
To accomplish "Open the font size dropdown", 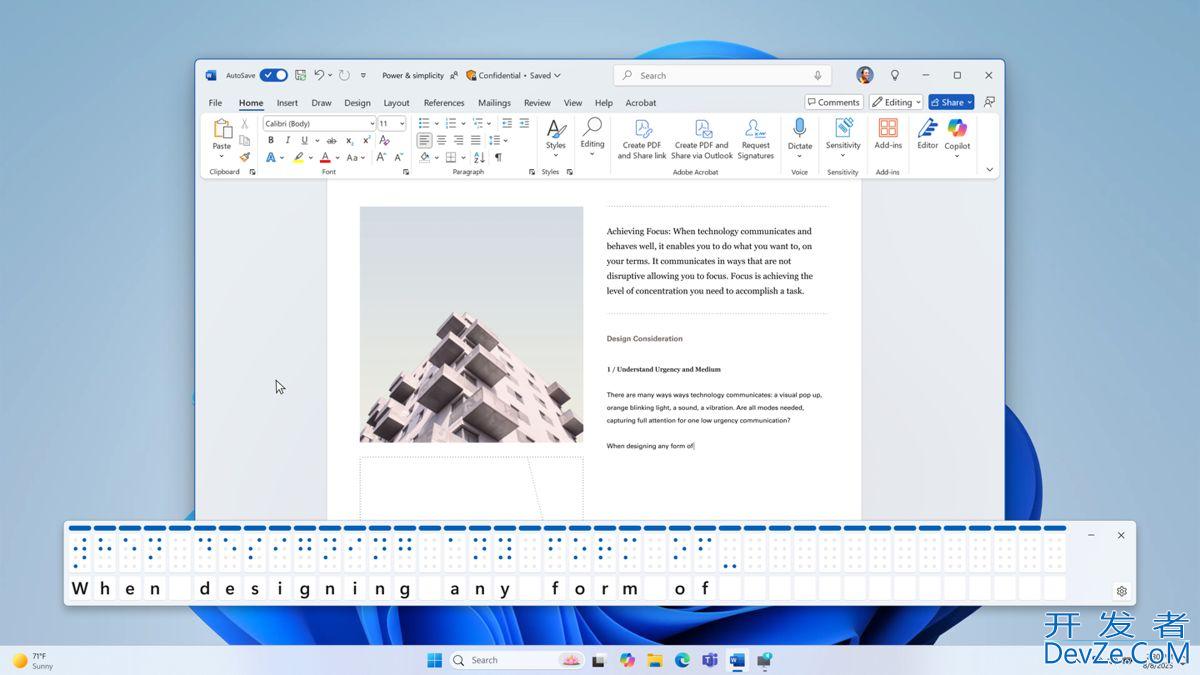I will click(402, 124).
